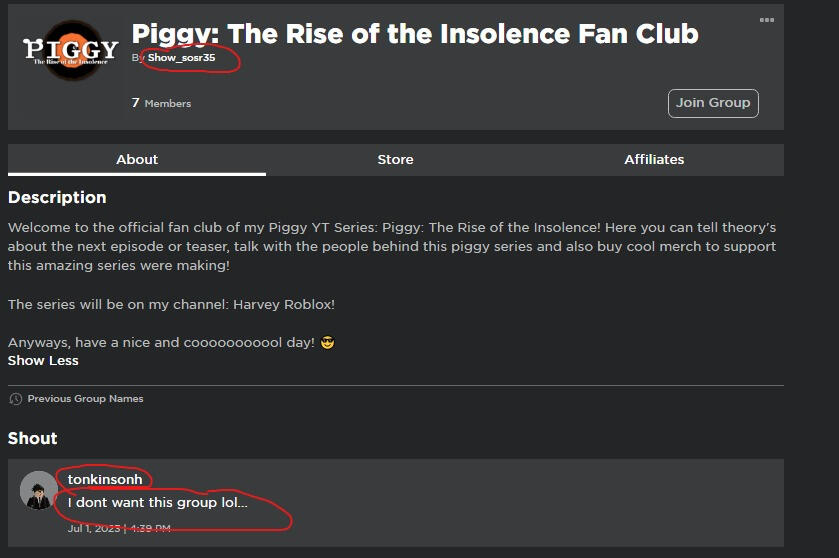Collapse the description with Show Less
The image size is (839, 558).
(43, 360)
